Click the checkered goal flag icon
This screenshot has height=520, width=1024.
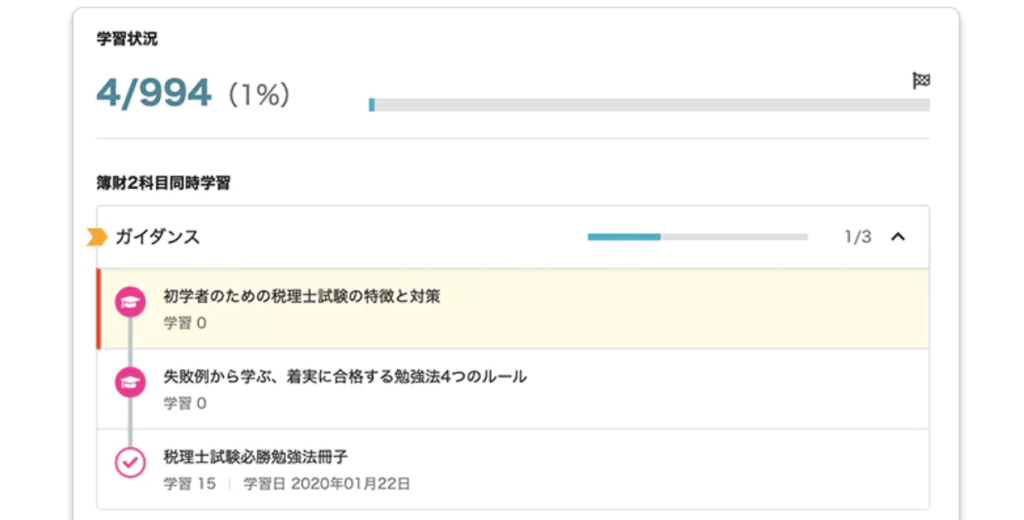[x=921, y=81]
